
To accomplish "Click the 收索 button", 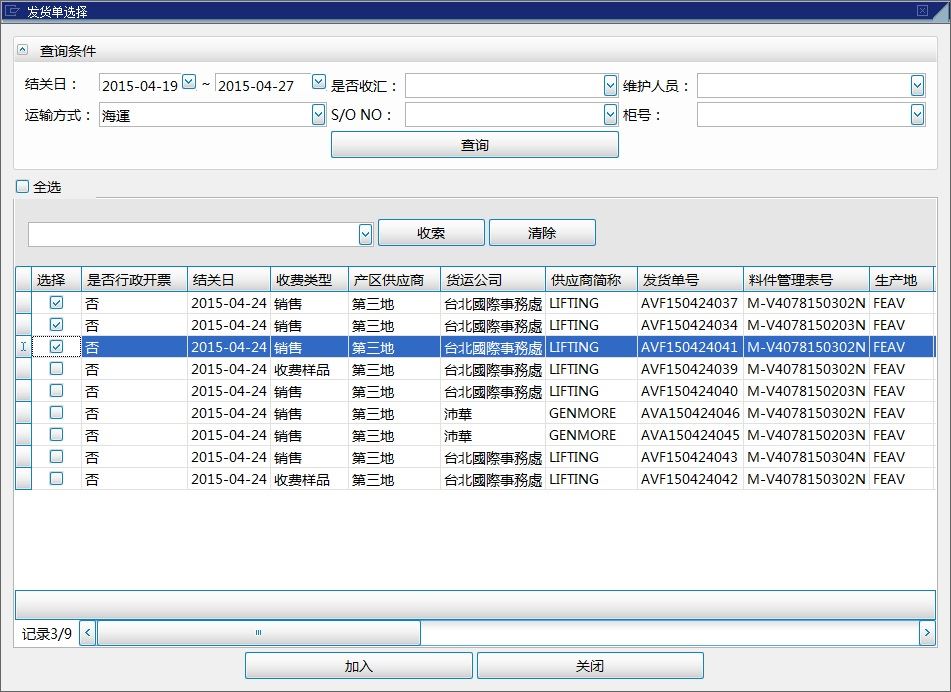I will pyautogui.click(x=431, y=233).
